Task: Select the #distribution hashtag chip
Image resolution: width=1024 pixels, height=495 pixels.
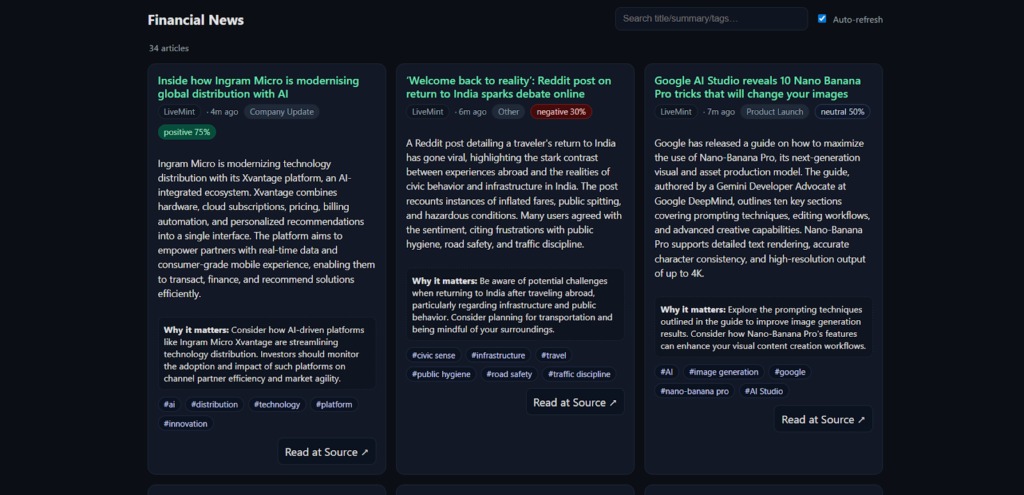Action: point(214,405)
